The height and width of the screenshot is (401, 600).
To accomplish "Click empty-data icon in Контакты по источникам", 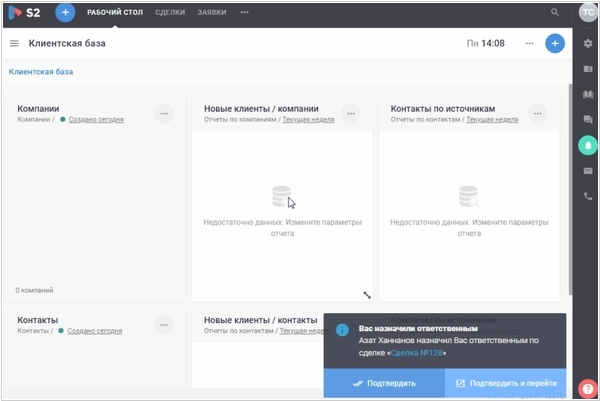I will tap(469, 196).
